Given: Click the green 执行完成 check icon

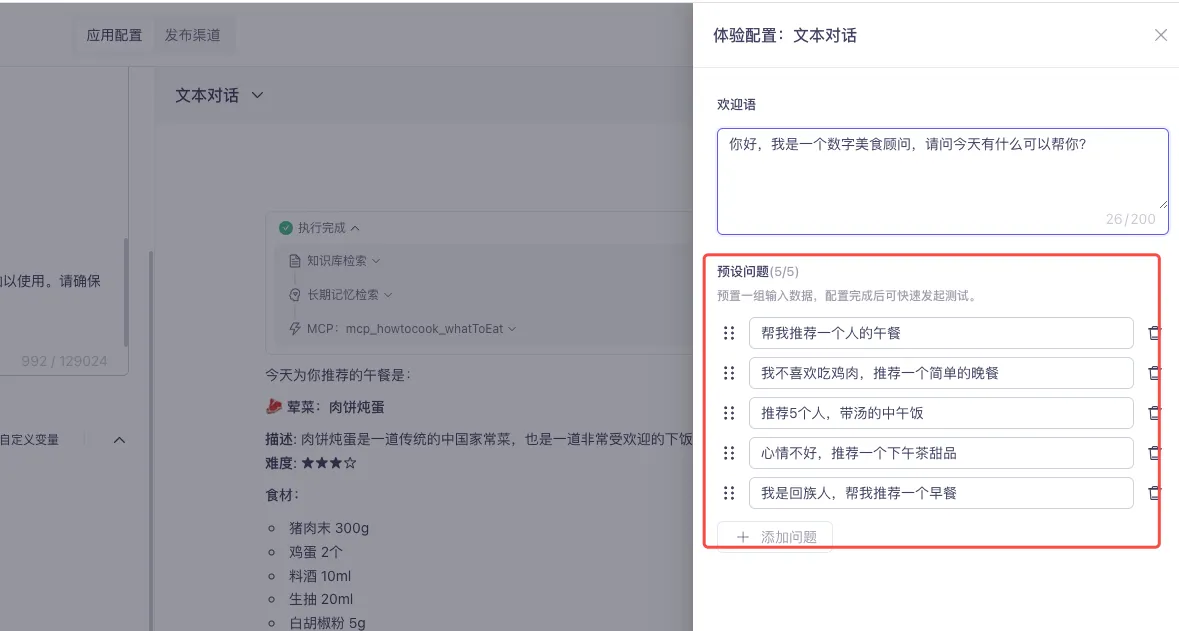Looking at the screenshot, I should (286, 228).
